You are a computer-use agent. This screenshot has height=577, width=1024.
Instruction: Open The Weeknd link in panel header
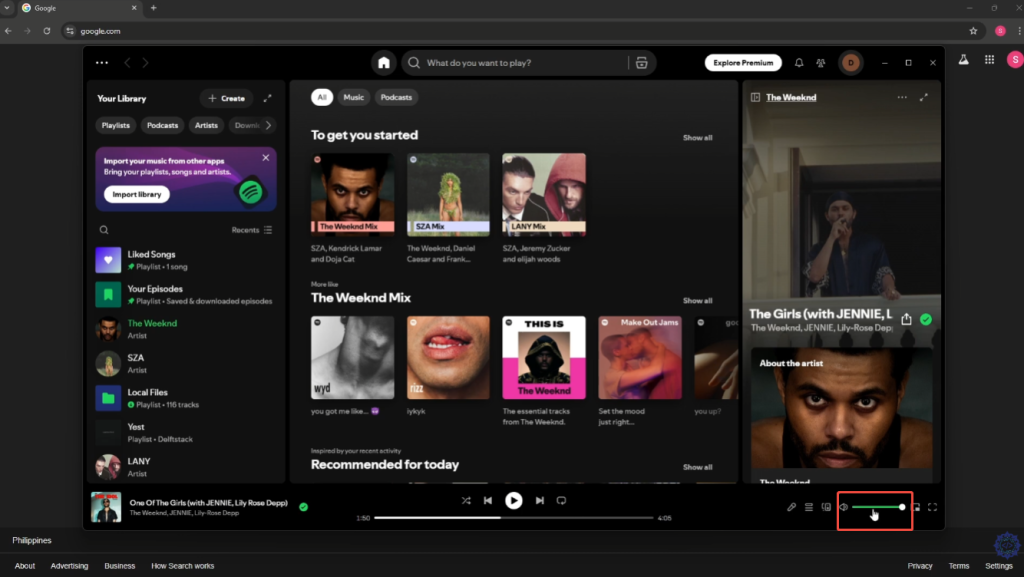pos(791,97)
